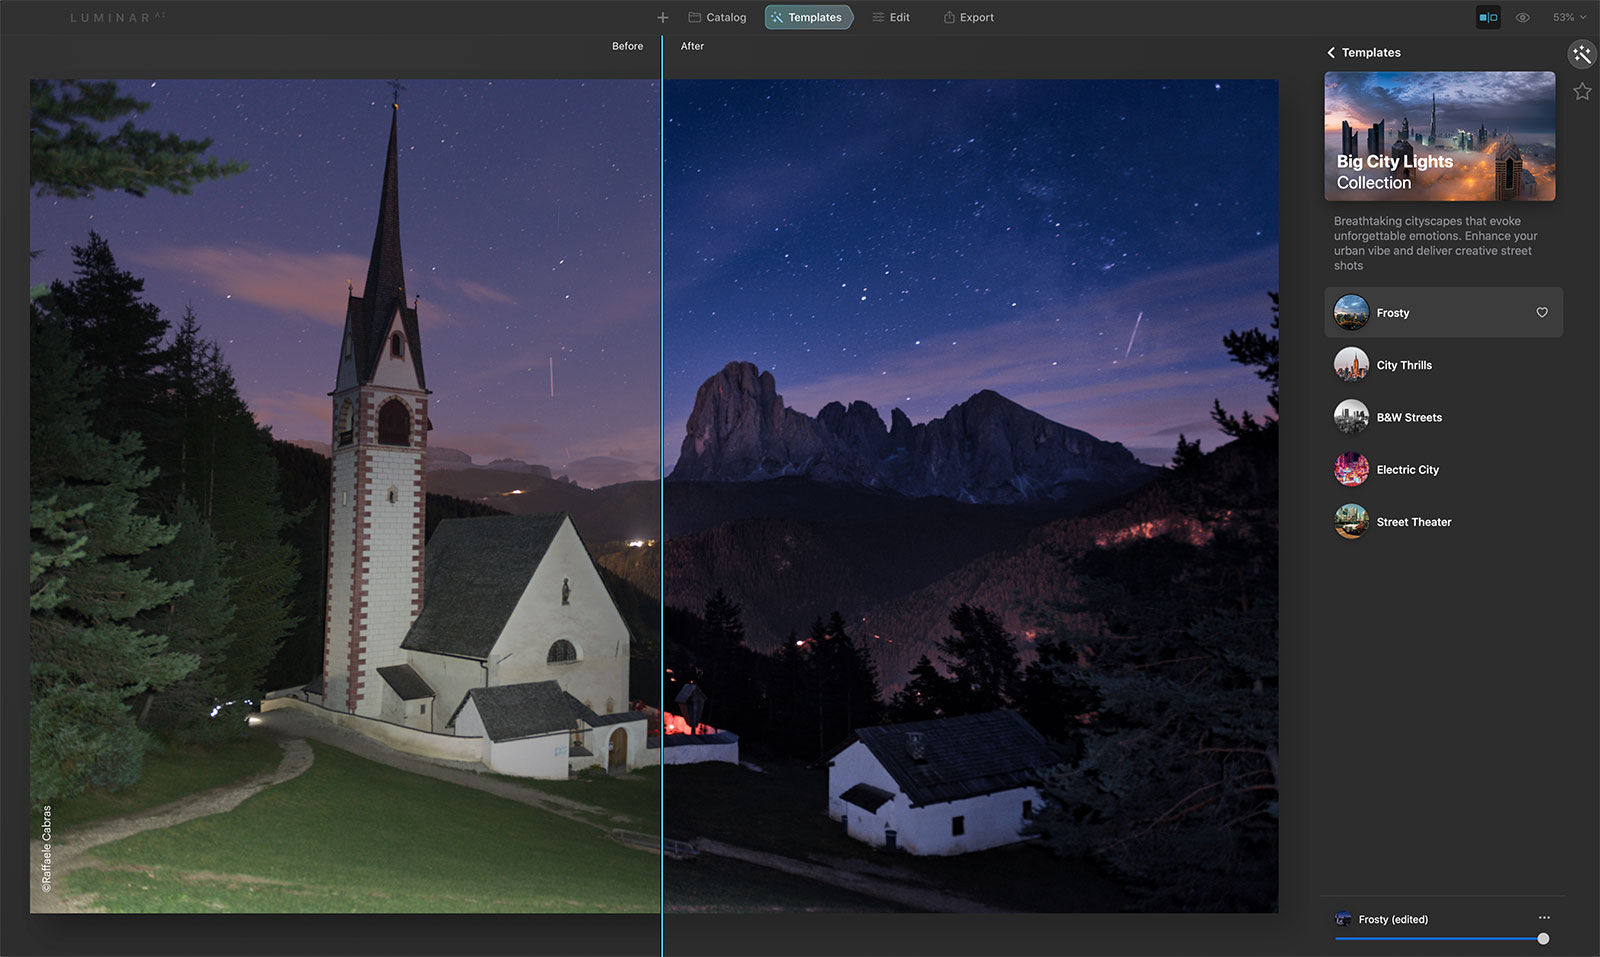Image resolution: width=1600 pixels, height=957 pixels.
Task: Click the Frosty template thumbnail icon
Action: click(1351, 313)
